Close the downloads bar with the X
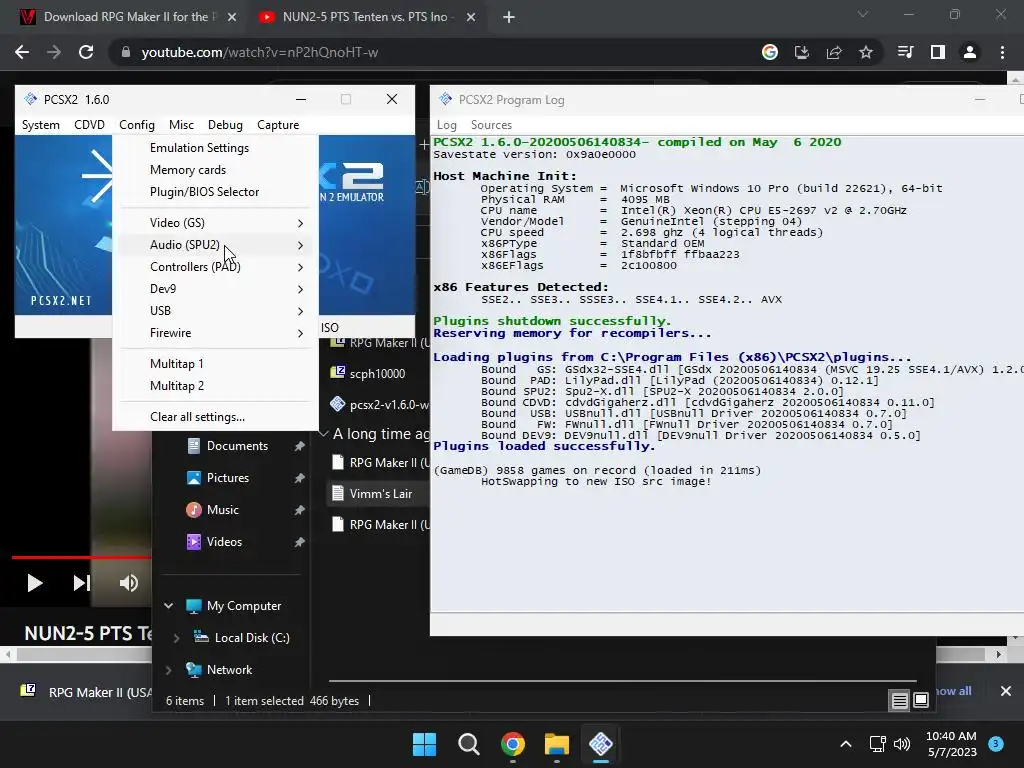The height and width of the screenshot is (768, 1024). (x=1006, y=691)
